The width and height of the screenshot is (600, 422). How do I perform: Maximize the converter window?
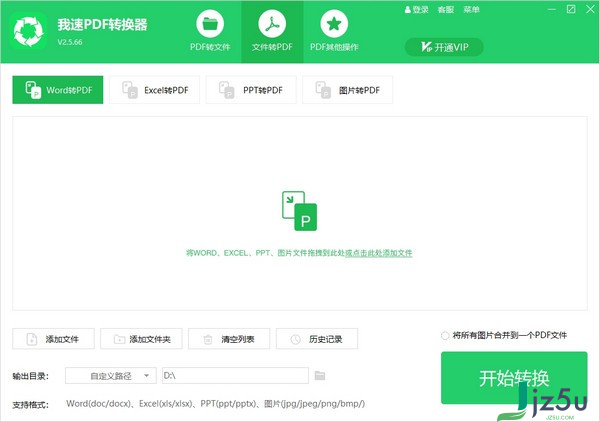(x=571, y=9)
